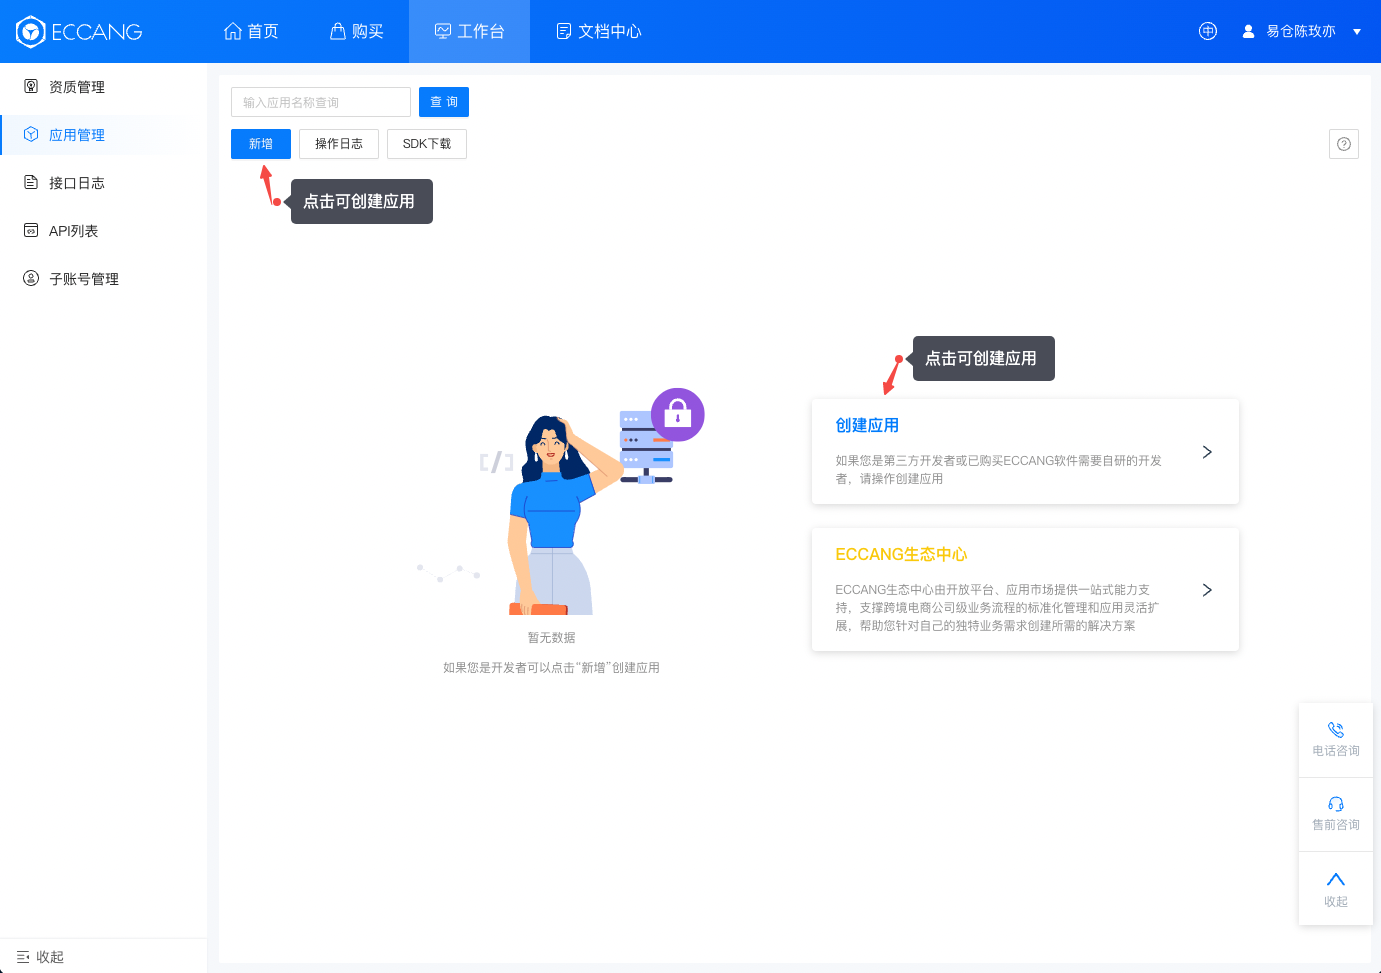The height and width of the screenshot is (973, 1381).
Task: Click the 易仓陈玫亦 username
Action: (x=1301, y=31)
